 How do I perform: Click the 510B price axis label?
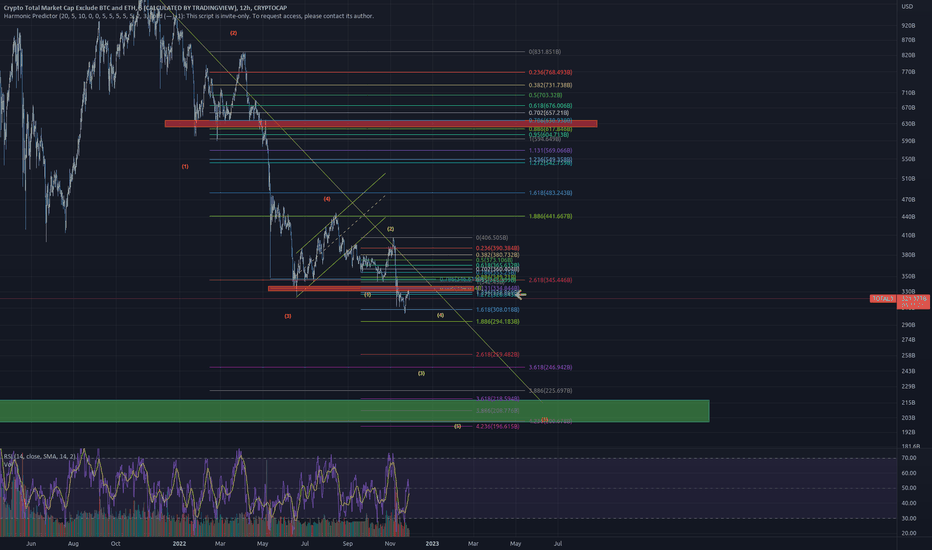pyautogui.click(x=908, y=179)
